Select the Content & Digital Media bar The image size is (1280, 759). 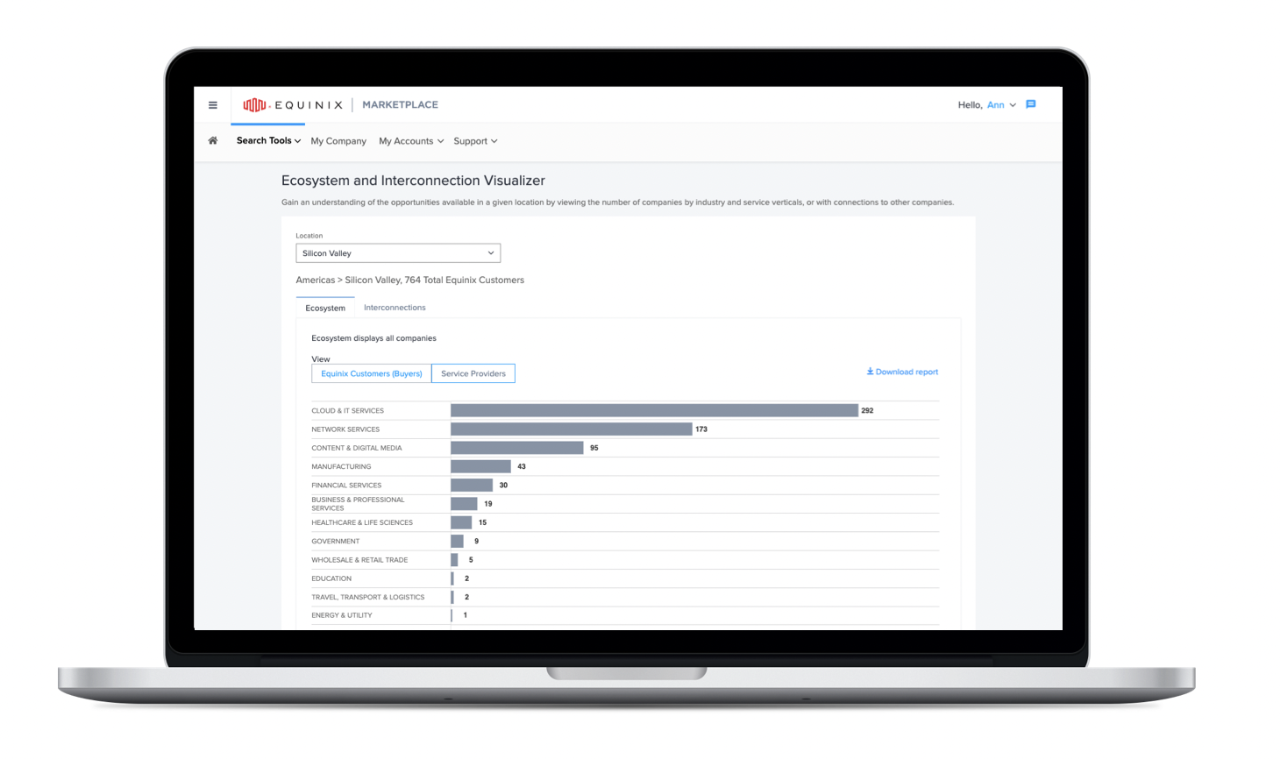coord(517,448)
